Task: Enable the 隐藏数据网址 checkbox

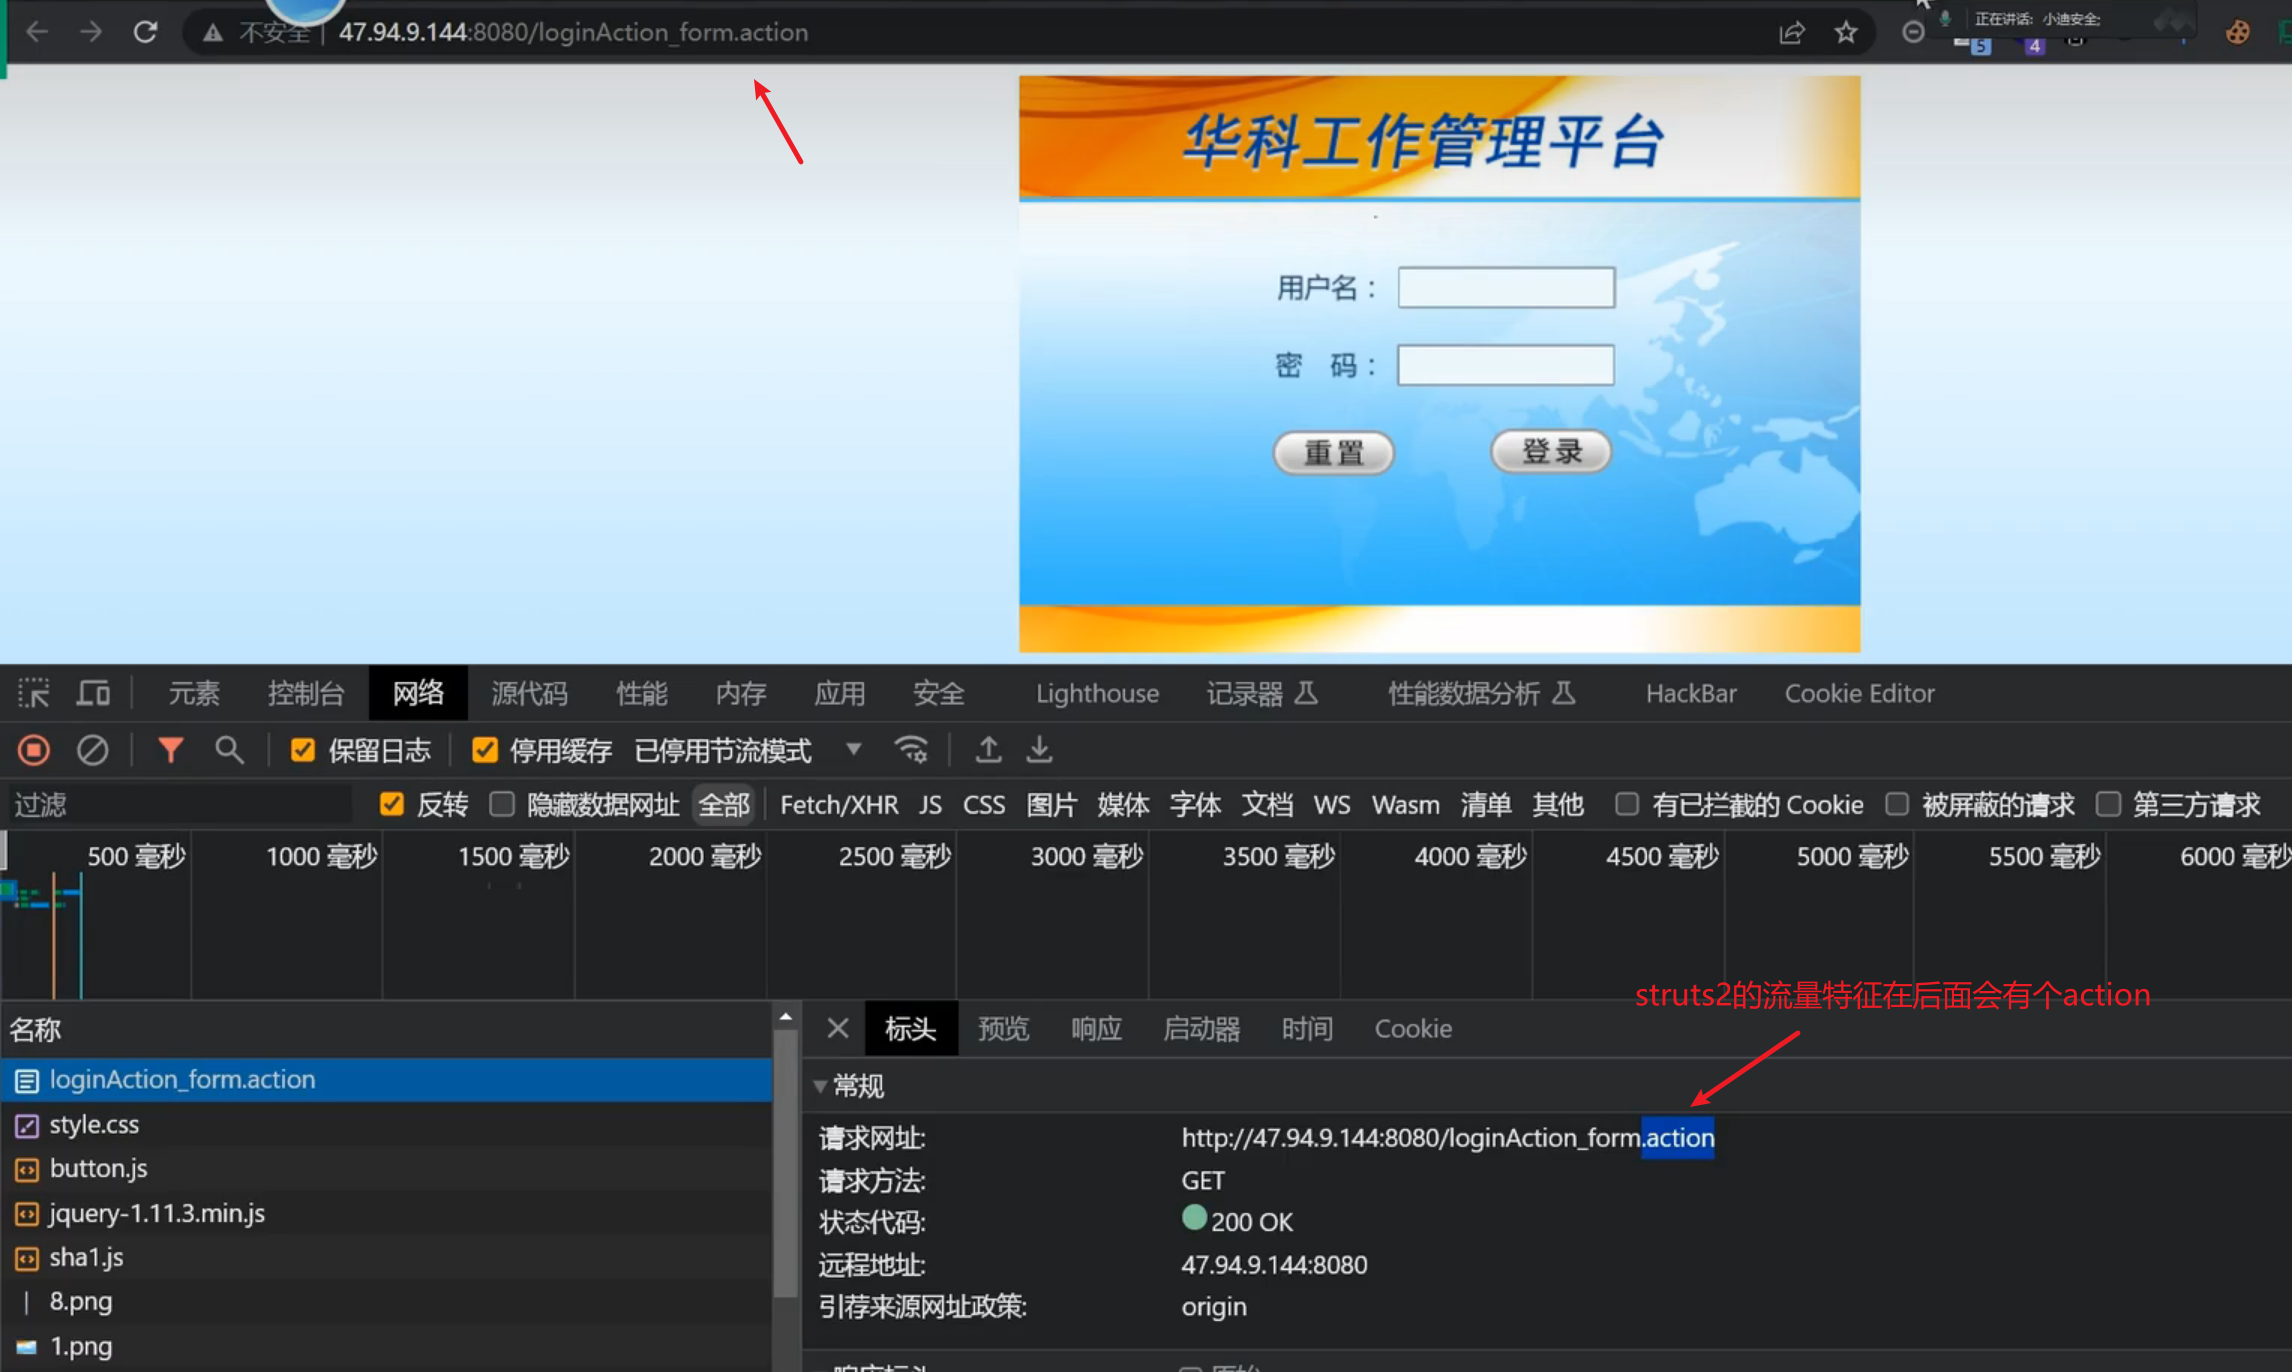Action: click(x=502, y=805)
